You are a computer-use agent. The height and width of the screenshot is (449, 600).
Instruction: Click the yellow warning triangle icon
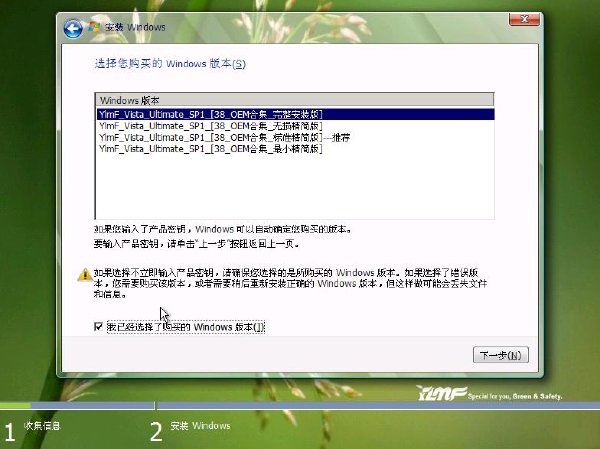pyautogui.click(x=85, y=274)
